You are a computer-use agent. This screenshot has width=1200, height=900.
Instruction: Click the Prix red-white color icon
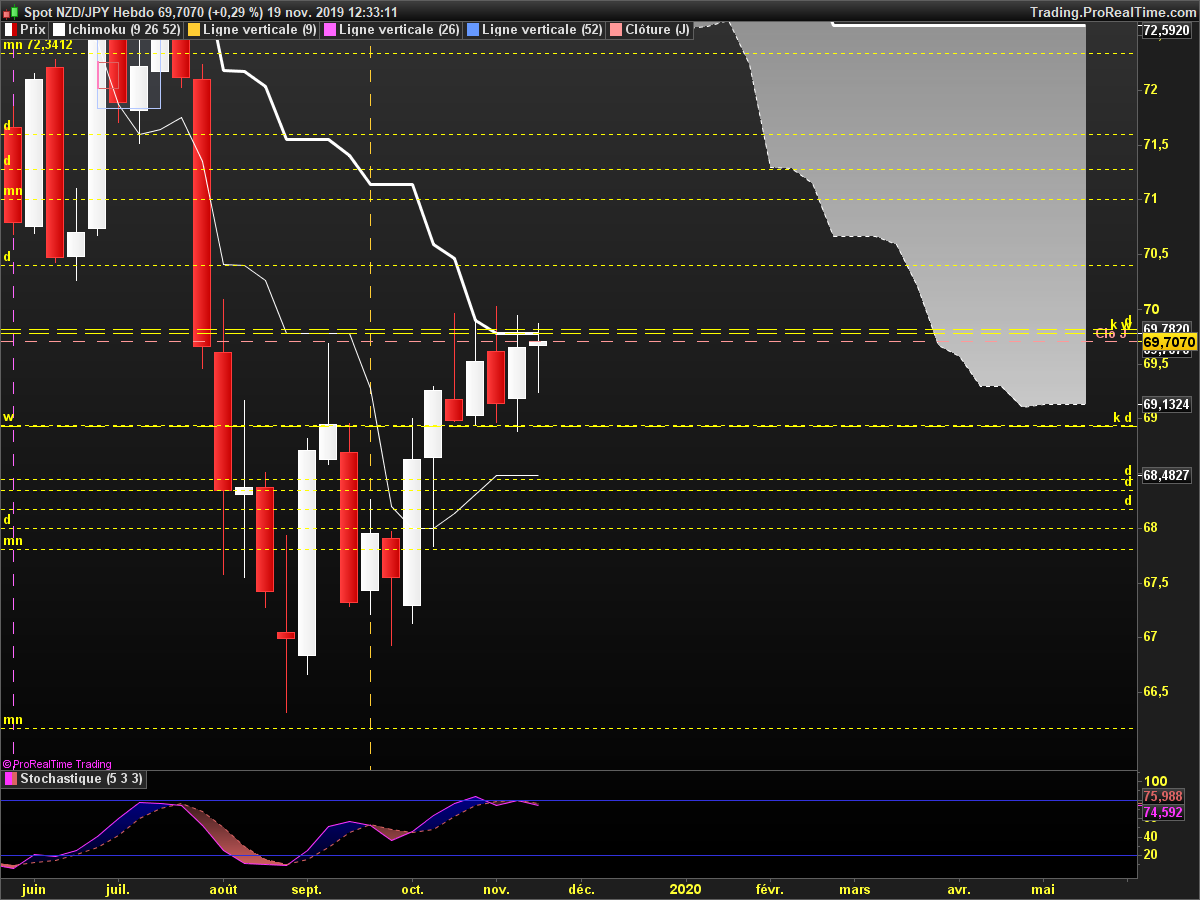(9, 29)
